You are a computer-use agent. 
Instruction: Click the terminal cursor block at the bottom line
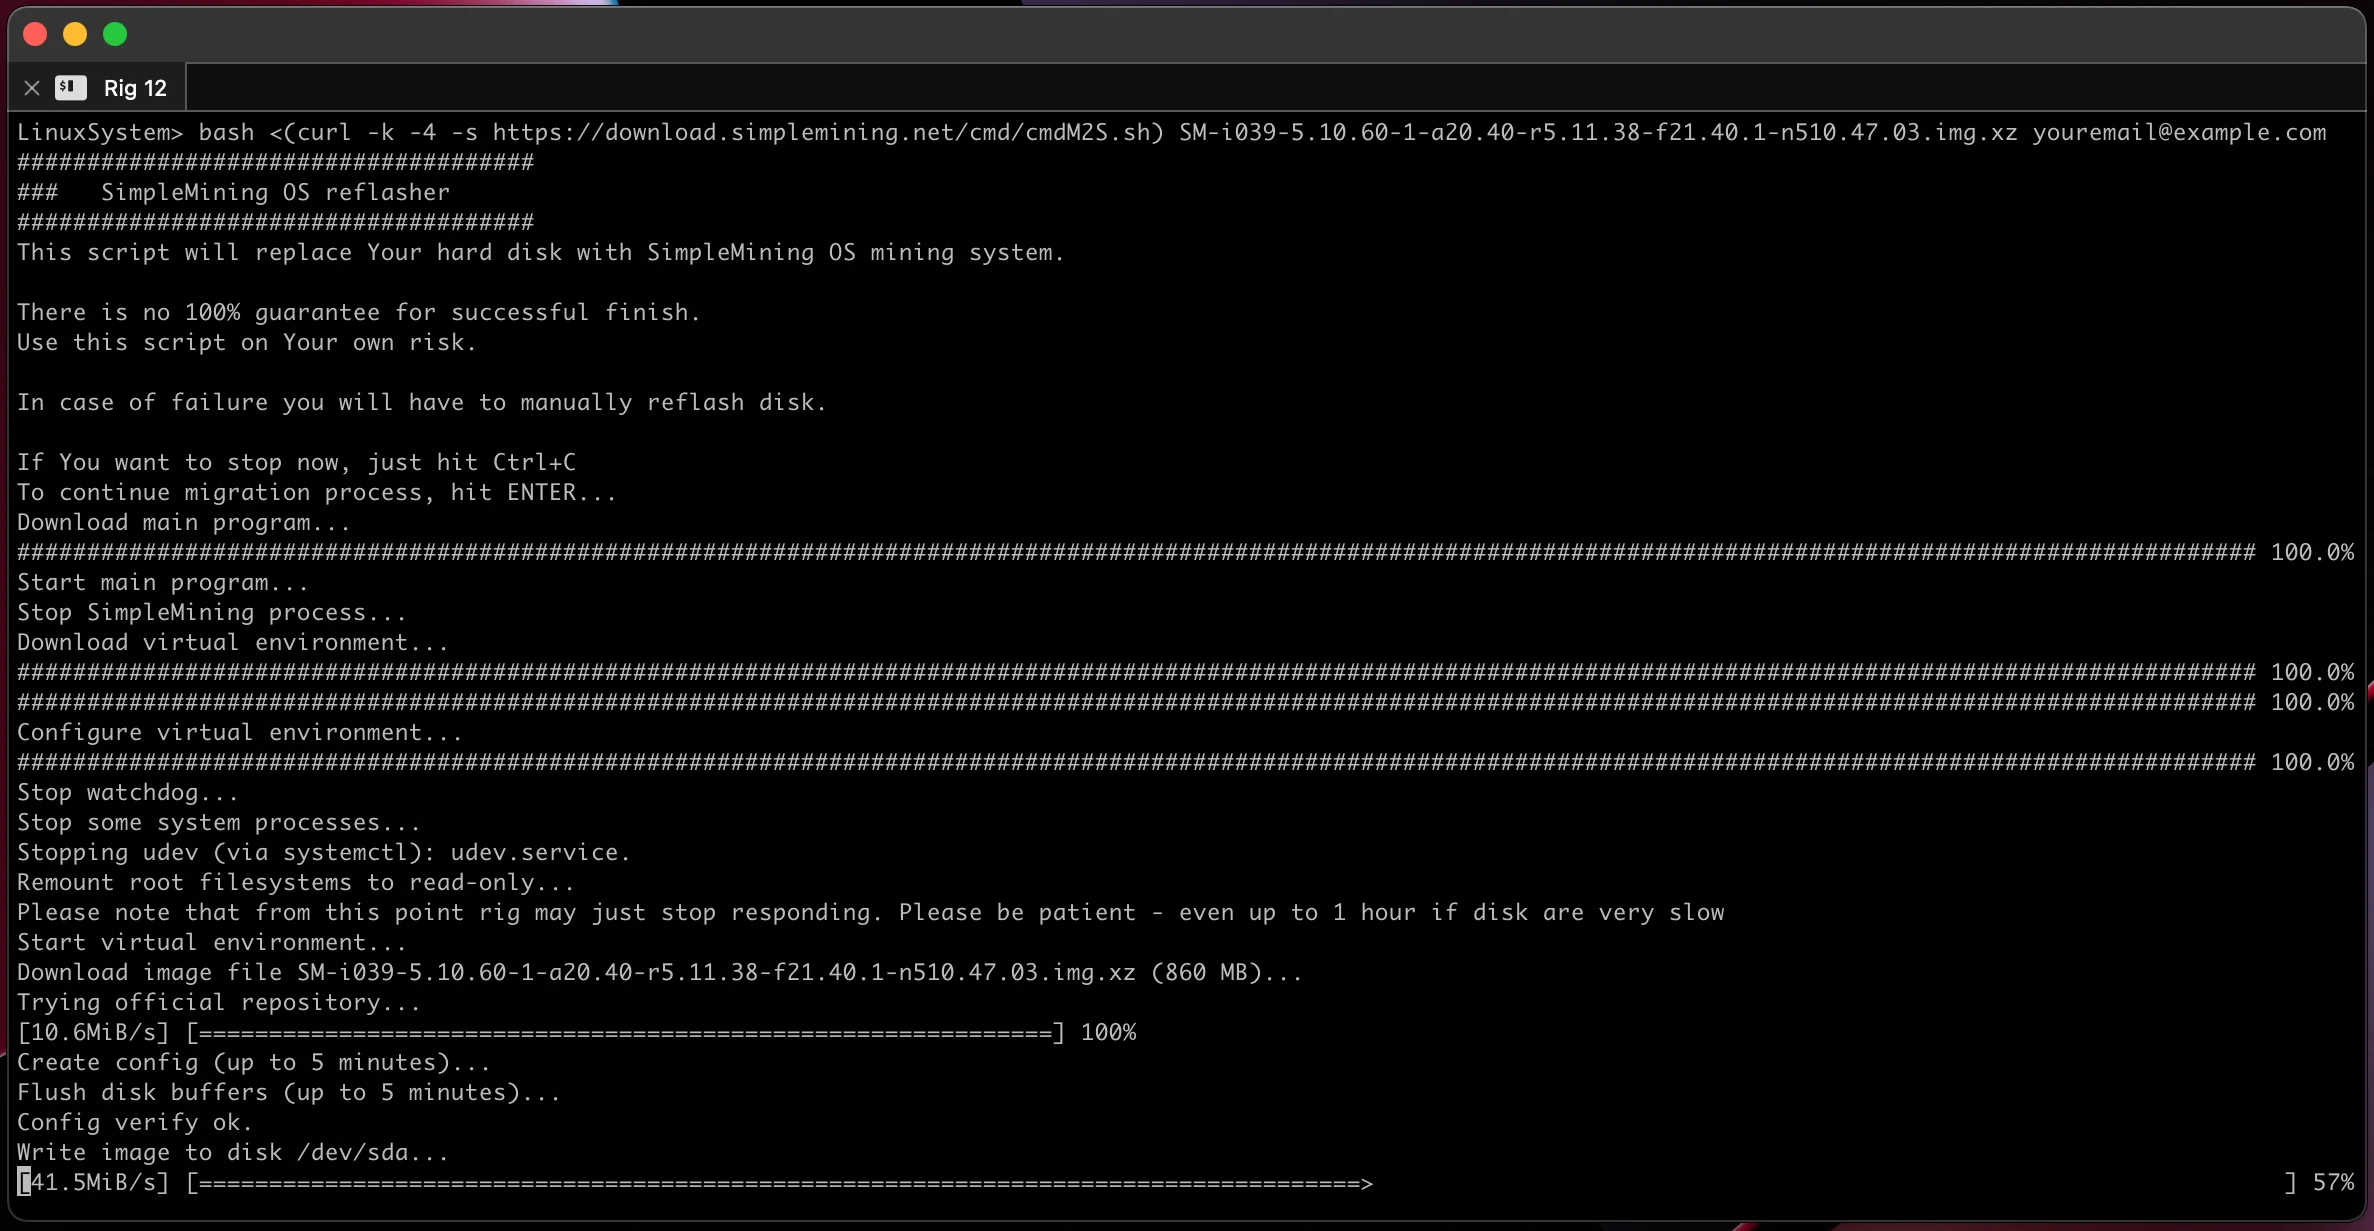coord(24,1182)
